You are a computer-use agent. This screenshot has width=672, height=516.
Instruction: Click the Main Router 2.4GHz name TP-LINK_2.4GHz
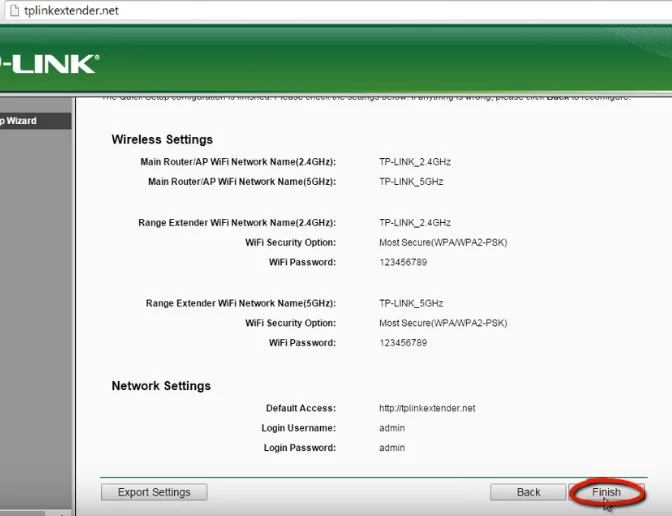(x=414, y=162)
